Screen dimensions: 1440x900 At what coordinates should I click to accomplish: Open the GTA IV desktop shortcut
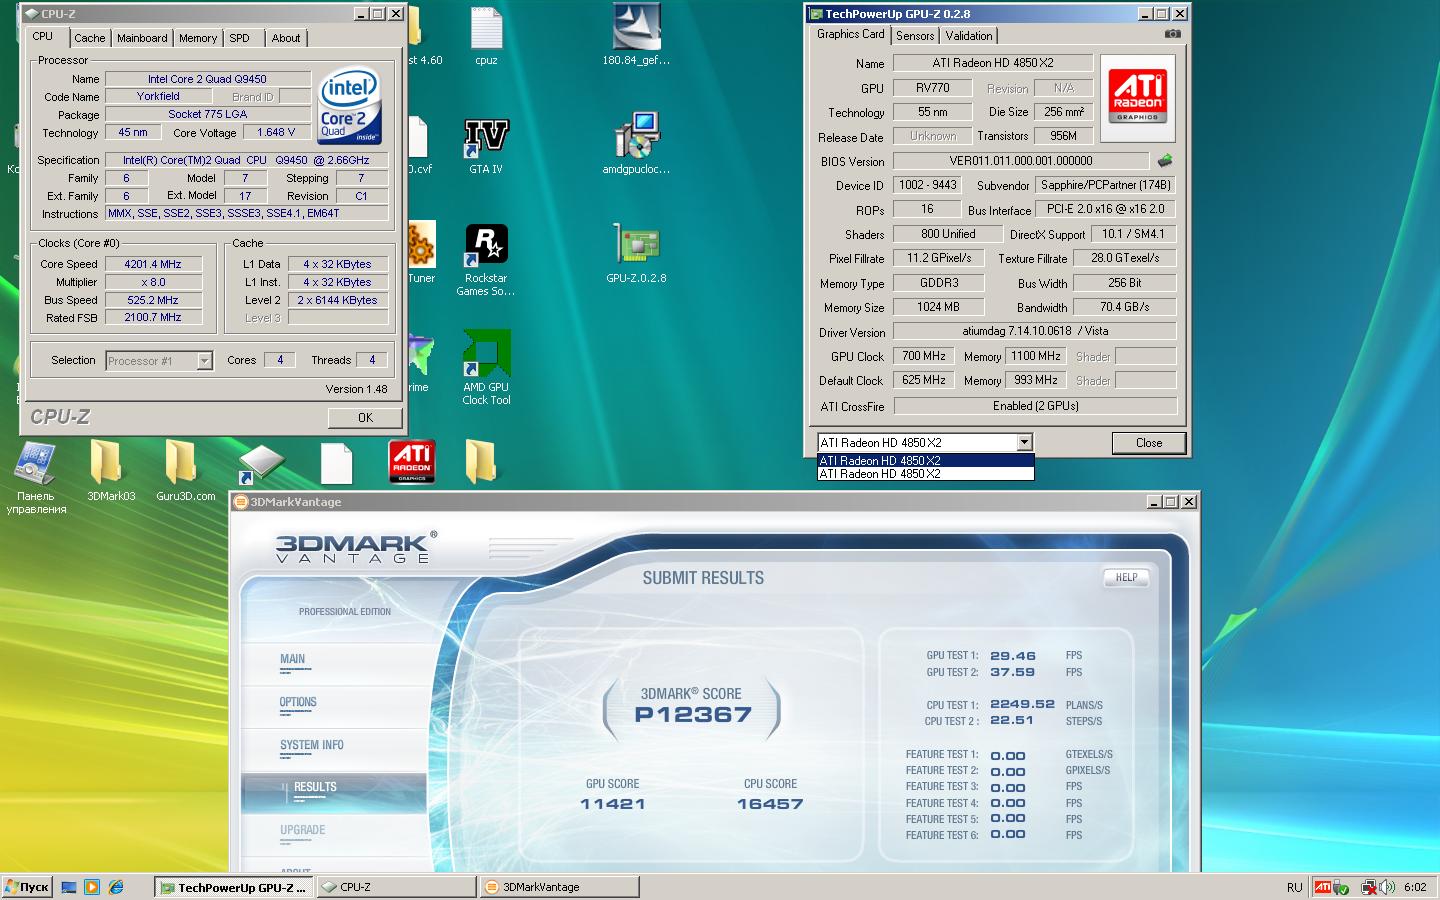pyautogui.click(x=486, y=145)
